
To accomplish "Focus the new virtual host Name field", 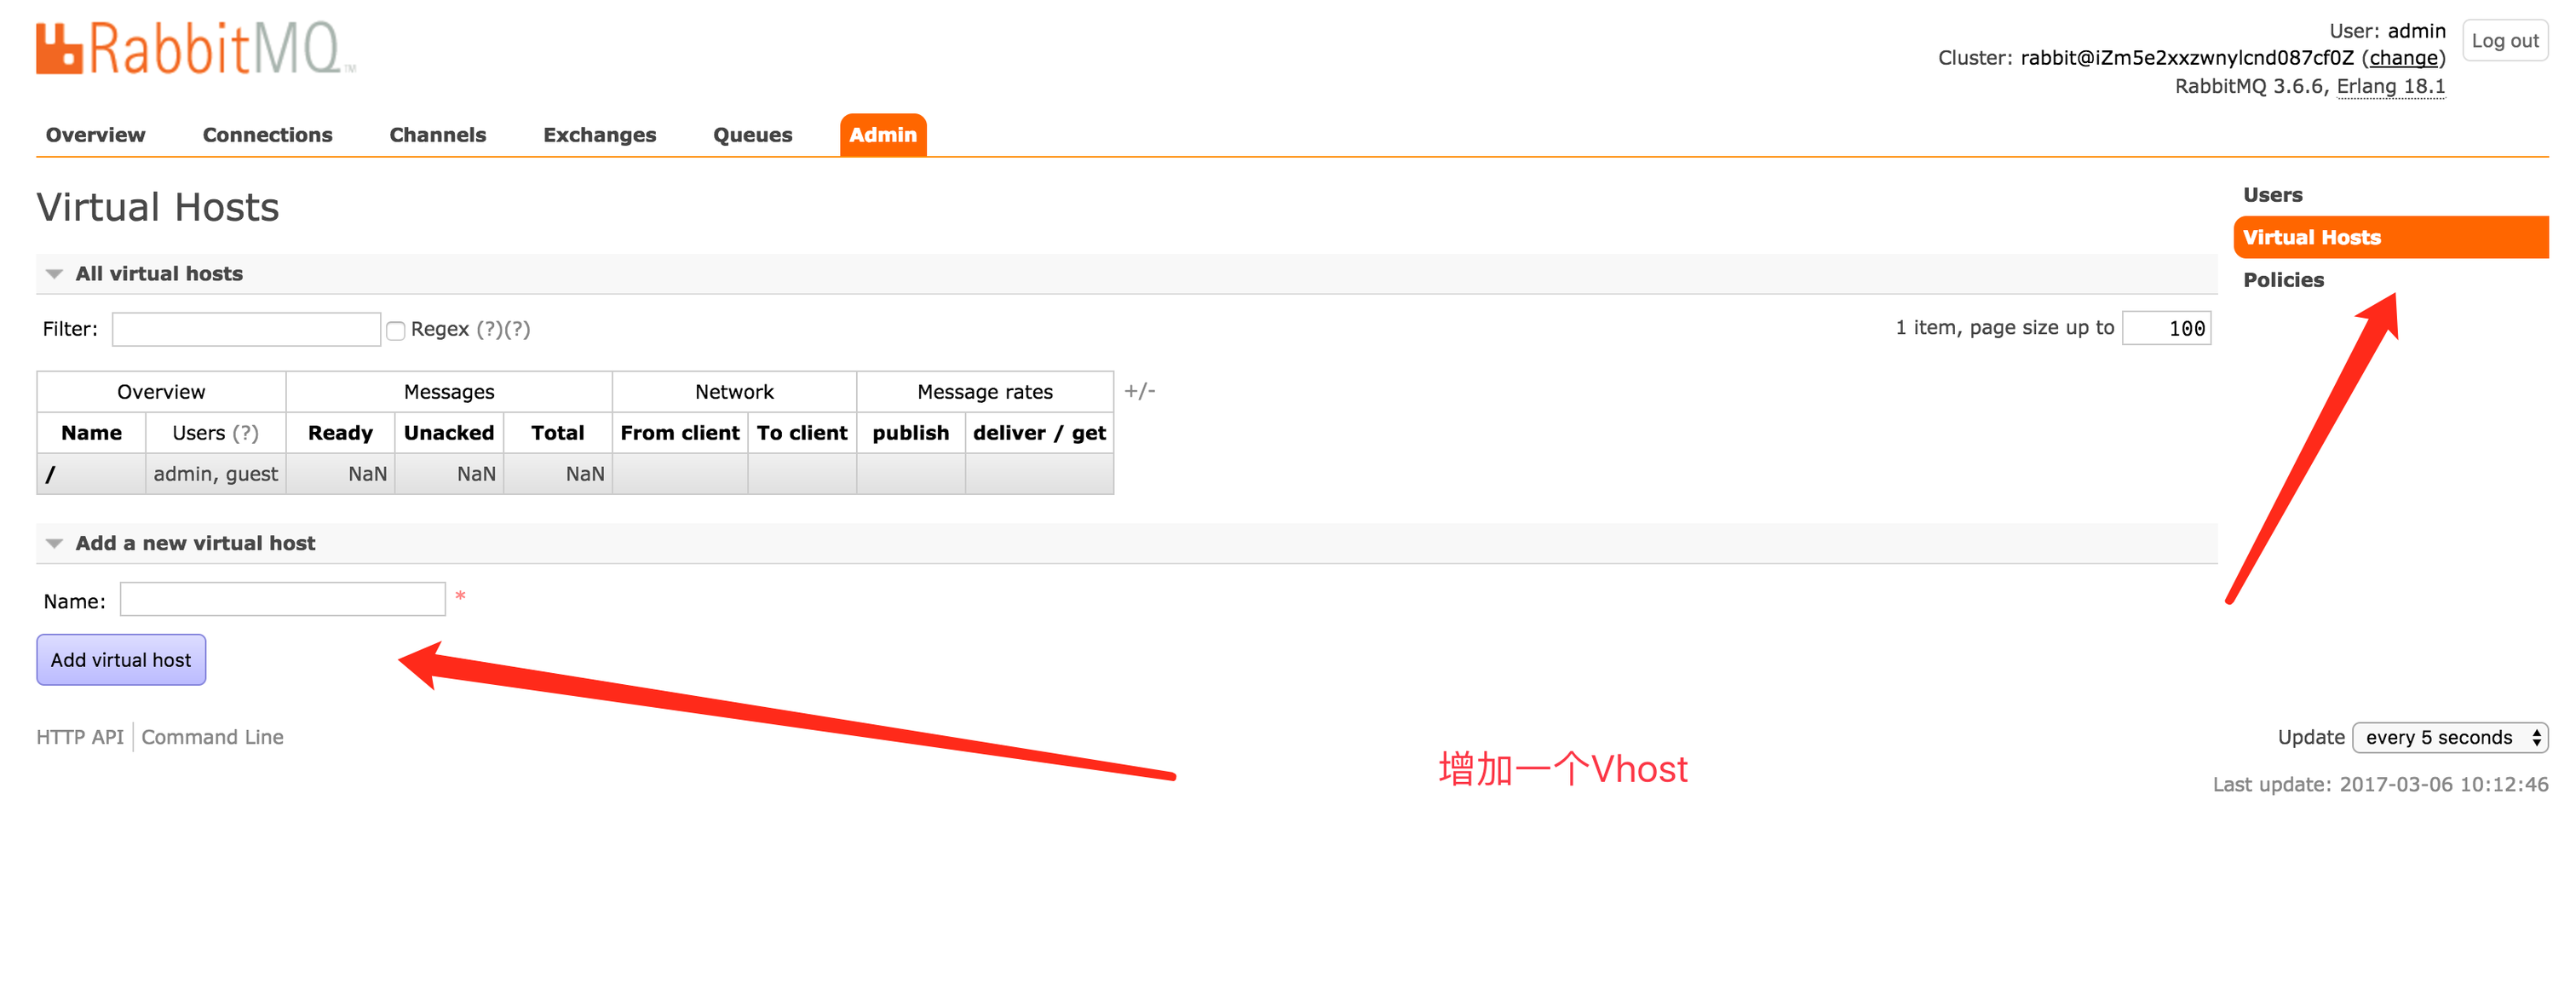I will pyautogui.click(x=282, y=600).
